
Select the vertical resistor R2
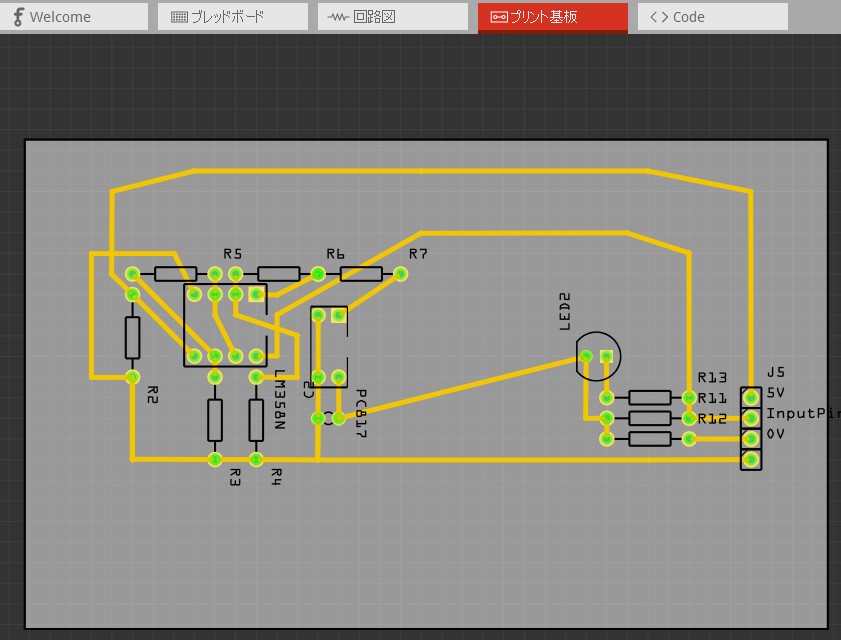132,336
